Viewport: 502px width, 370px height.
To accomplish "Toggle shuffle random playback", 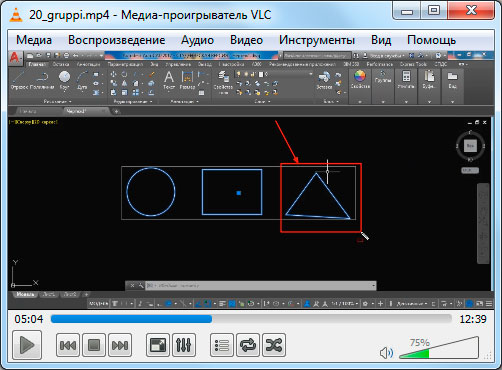I will (274, 345).
